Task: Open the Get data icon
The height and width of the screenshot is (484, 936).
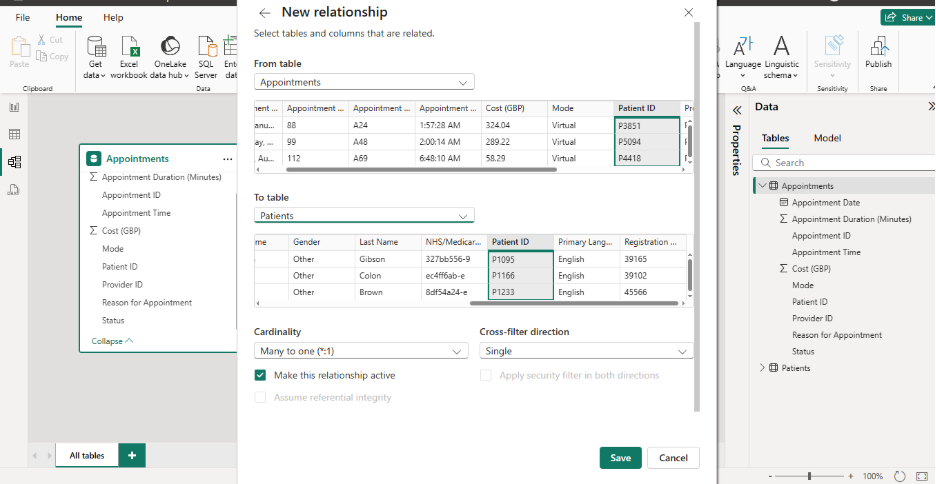Action: click(96, 46)
